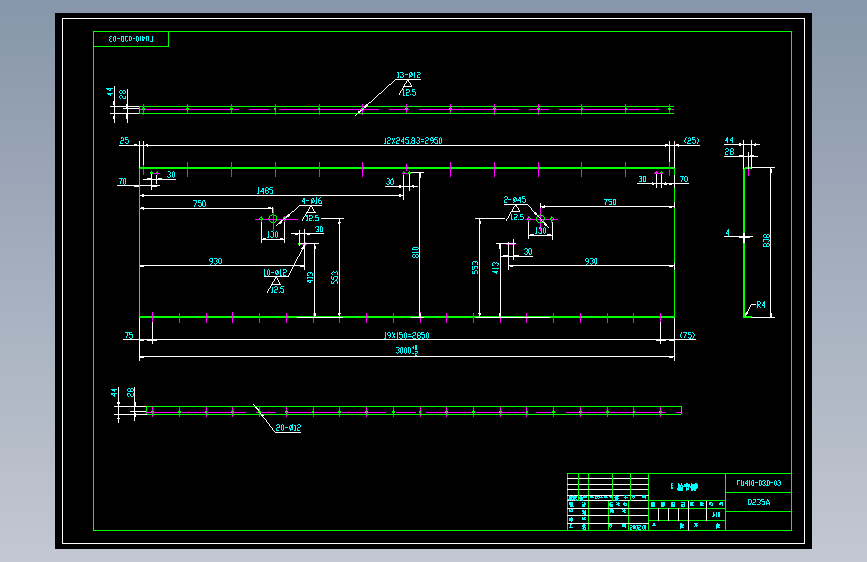Click the '19x150=2850' bottom dimension text

point(406,335)
